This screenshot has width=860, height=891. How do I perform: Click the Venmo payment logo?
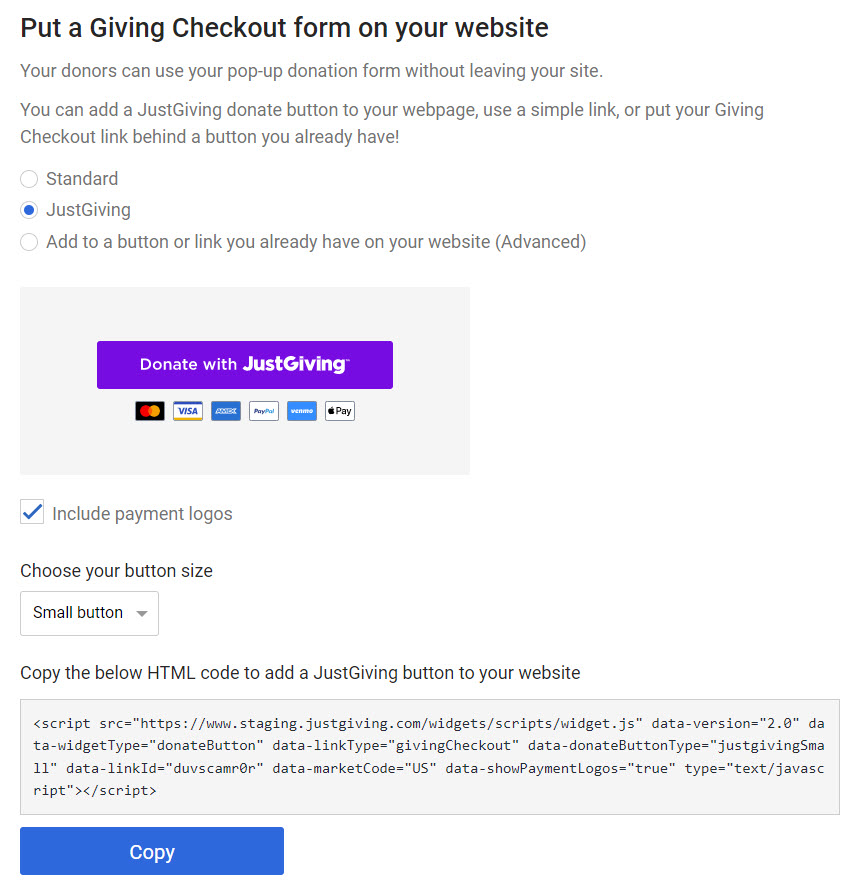[302, 411]
